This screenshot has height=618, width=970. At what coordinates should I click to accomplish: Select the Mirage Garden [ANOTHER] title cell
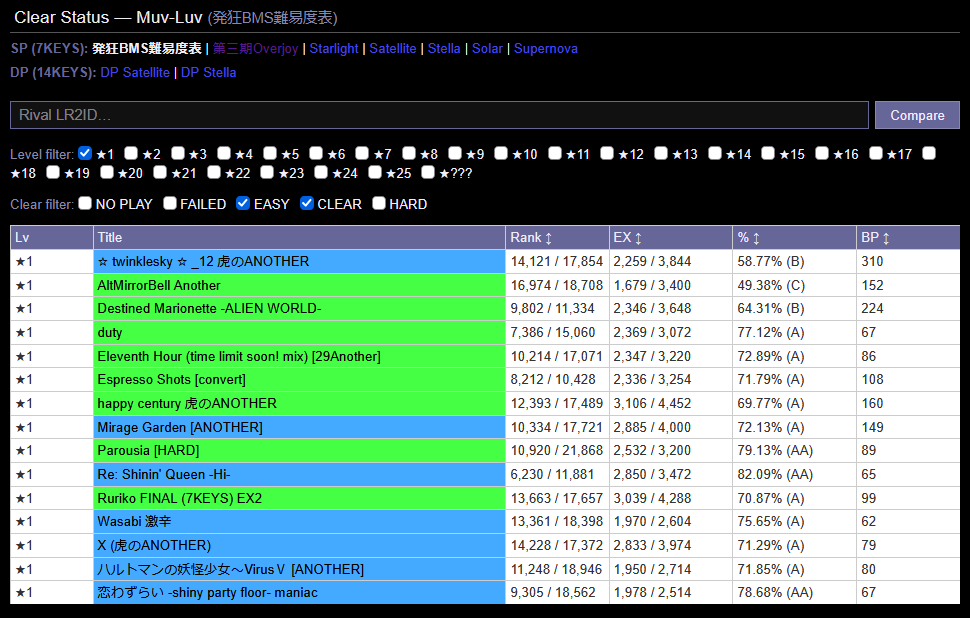[299, 427]
